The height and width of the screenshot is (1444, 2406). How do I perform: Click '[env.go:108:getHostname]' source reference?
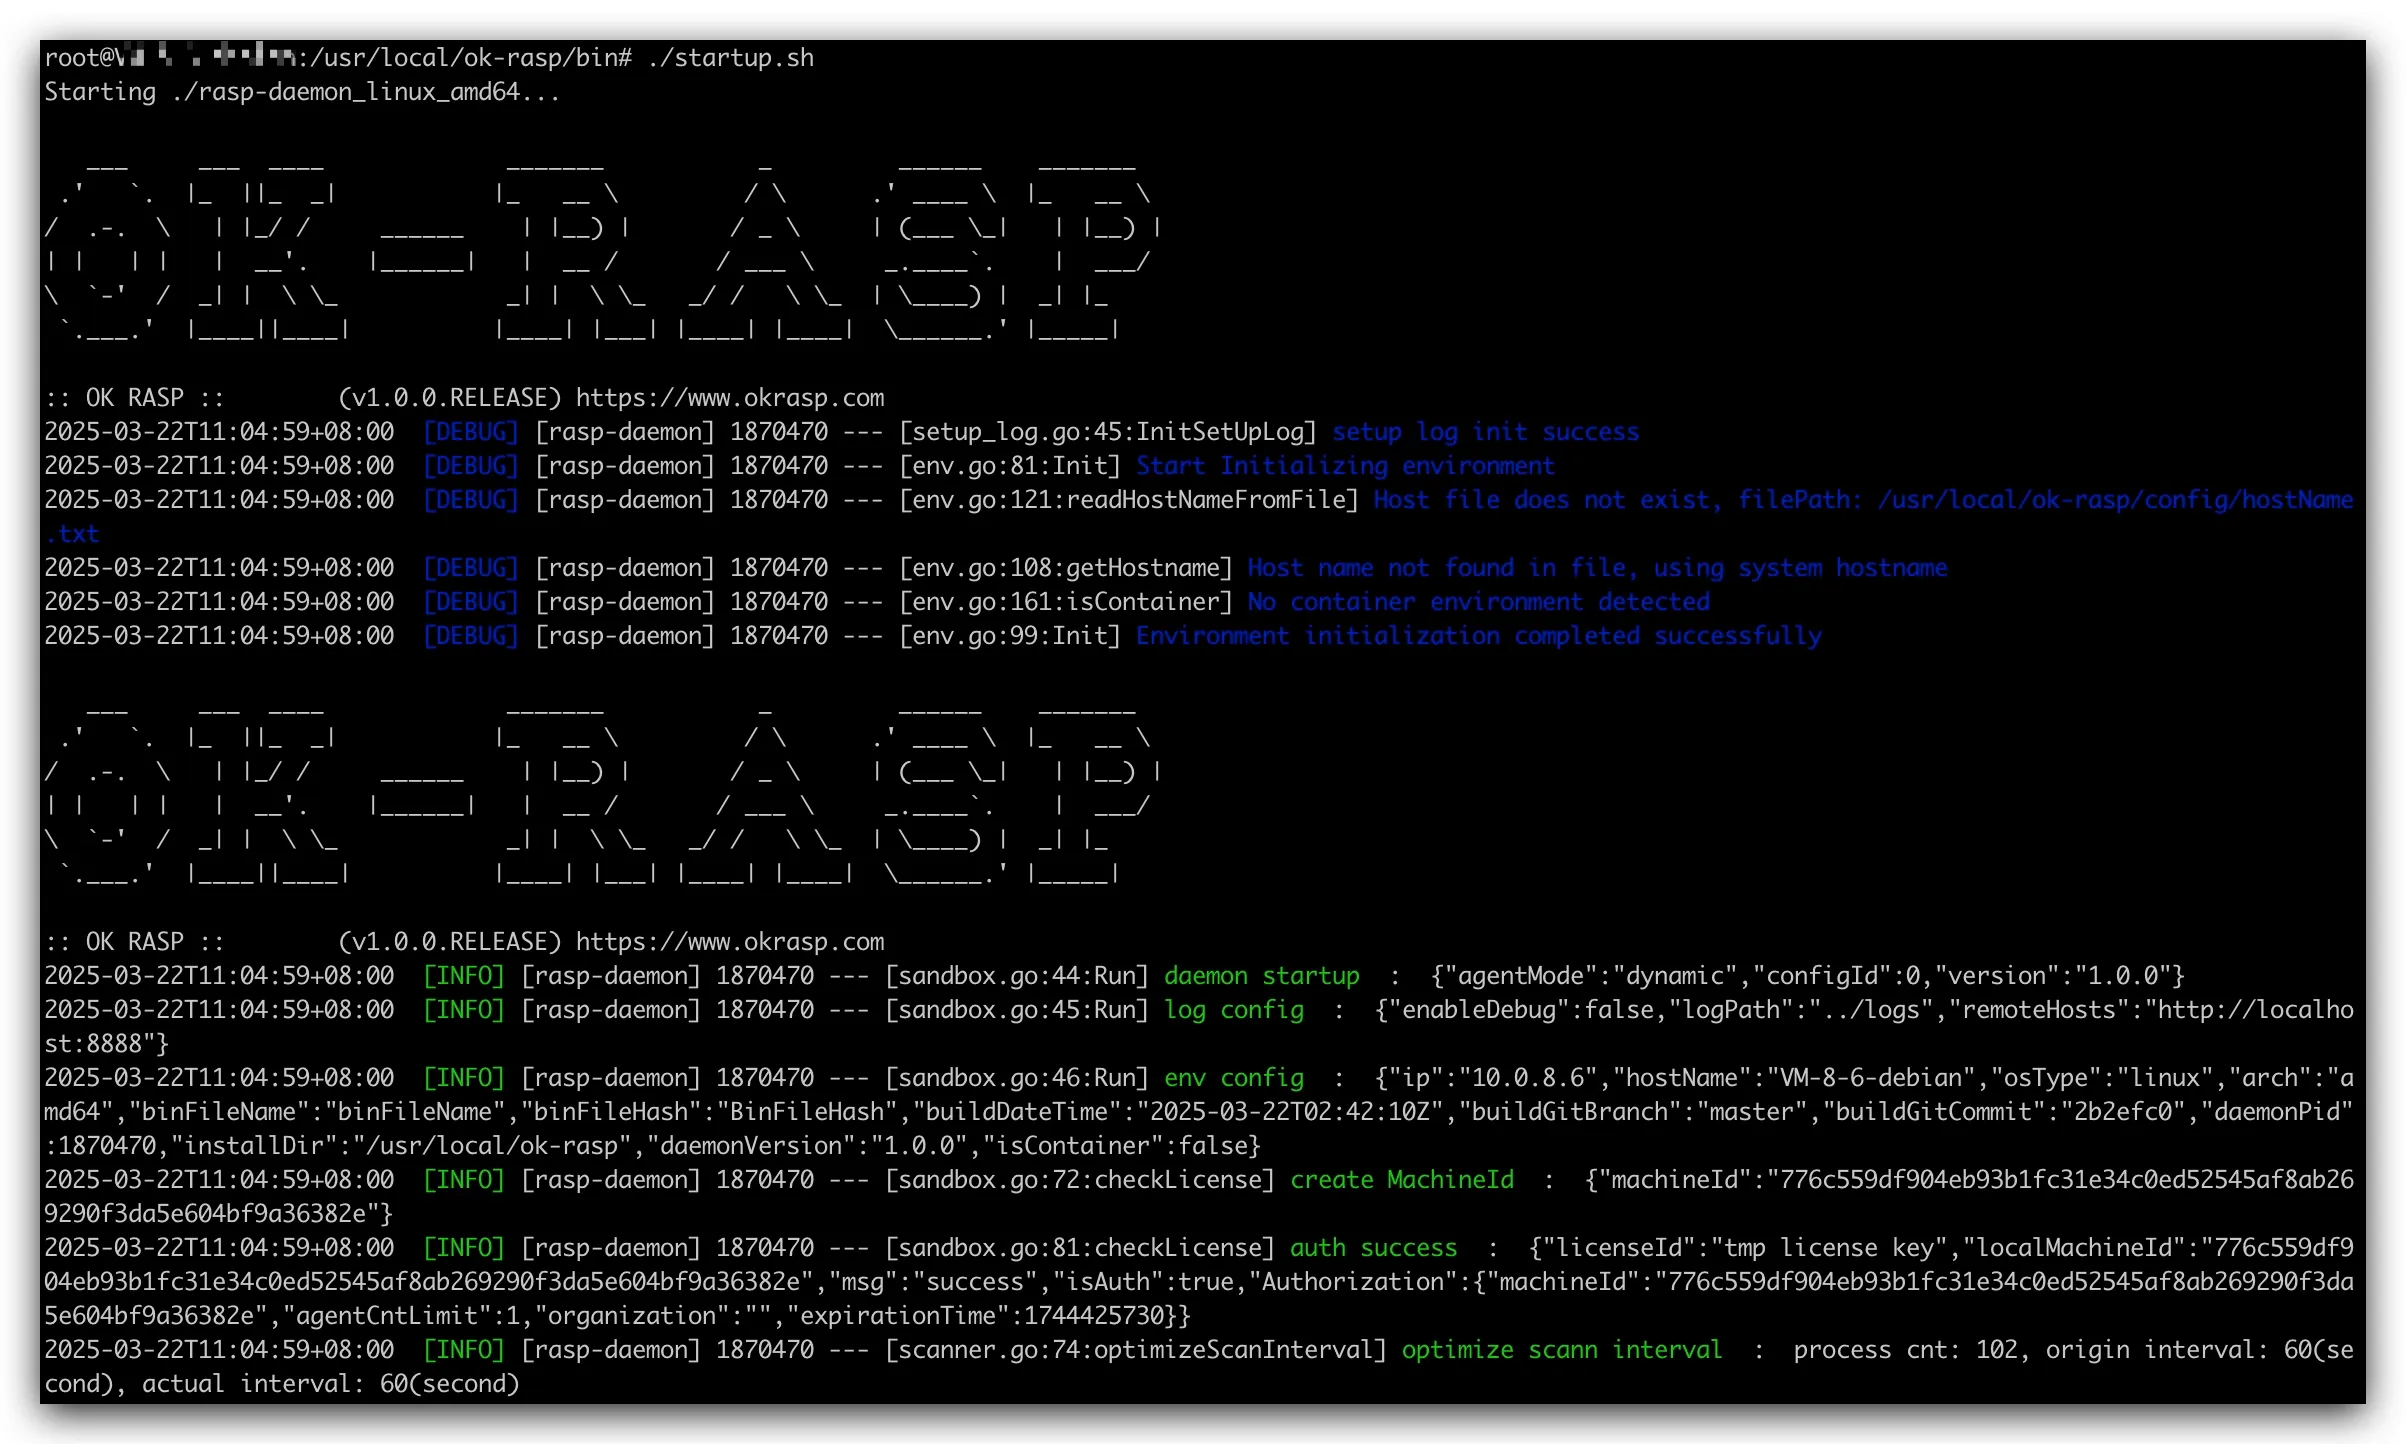(1066, 568)
